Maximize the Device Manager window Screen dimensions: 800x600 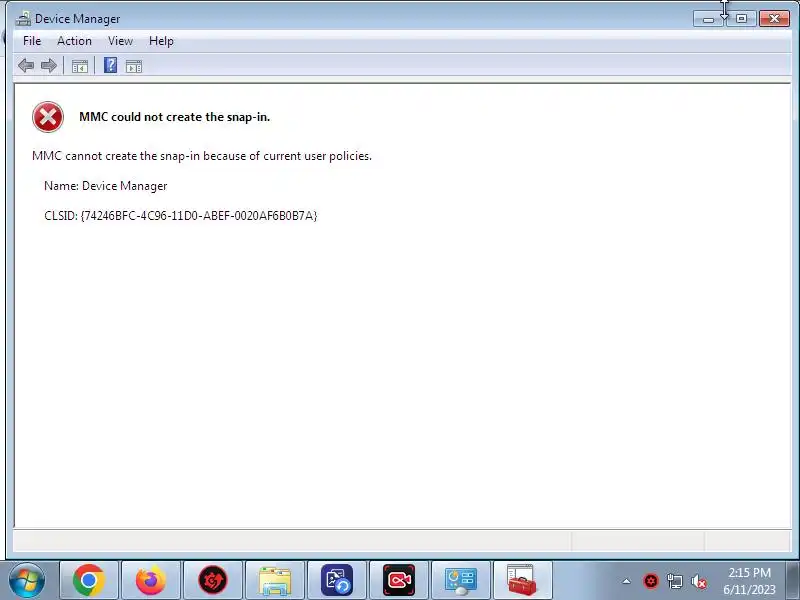[x=741, y=19]
